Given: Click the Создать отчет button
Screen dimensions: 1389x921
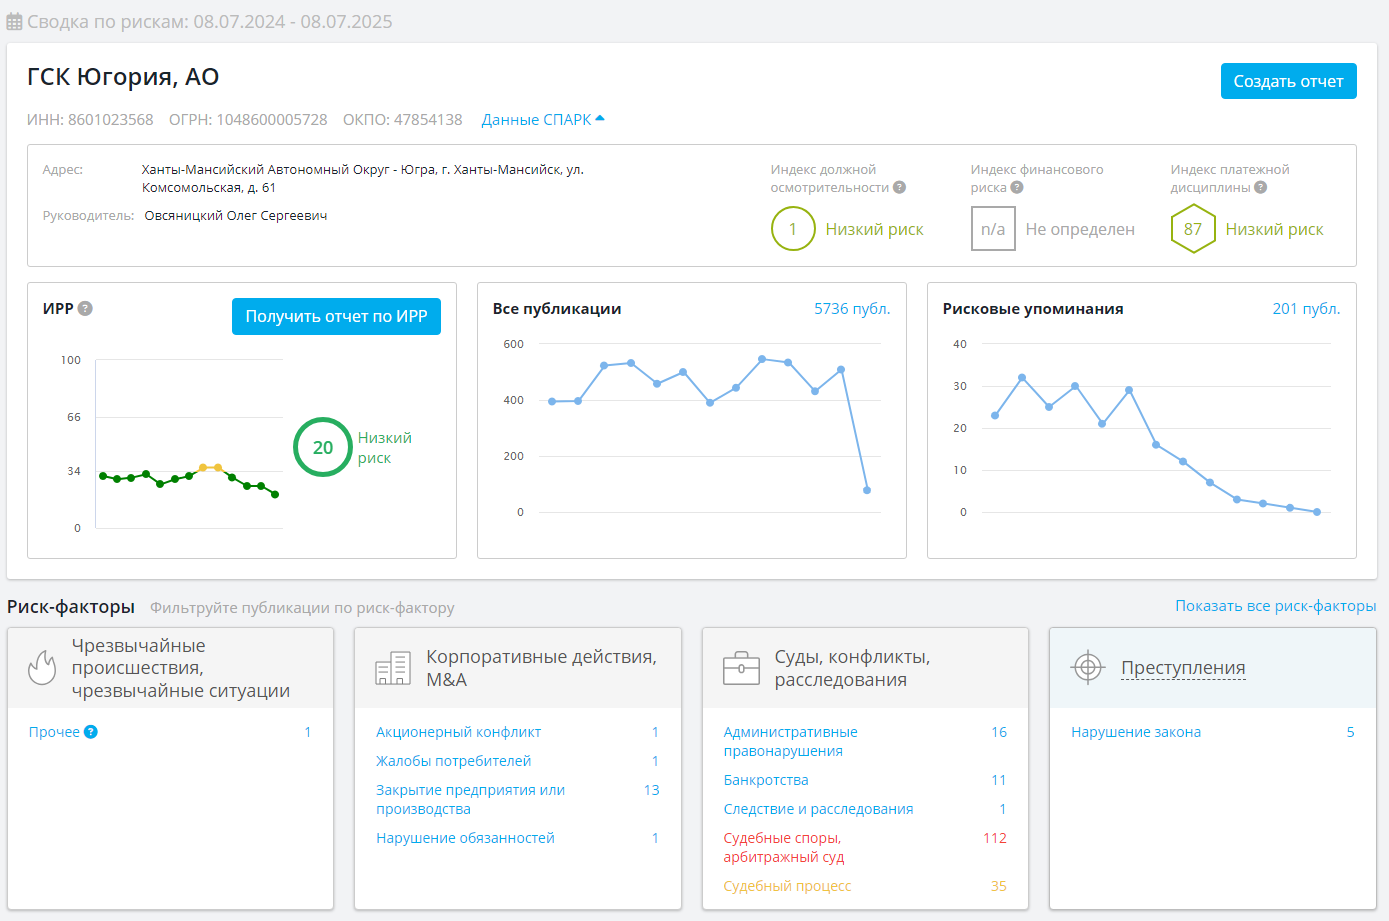Looking at the screenshot, I should tap(1288, 81).
